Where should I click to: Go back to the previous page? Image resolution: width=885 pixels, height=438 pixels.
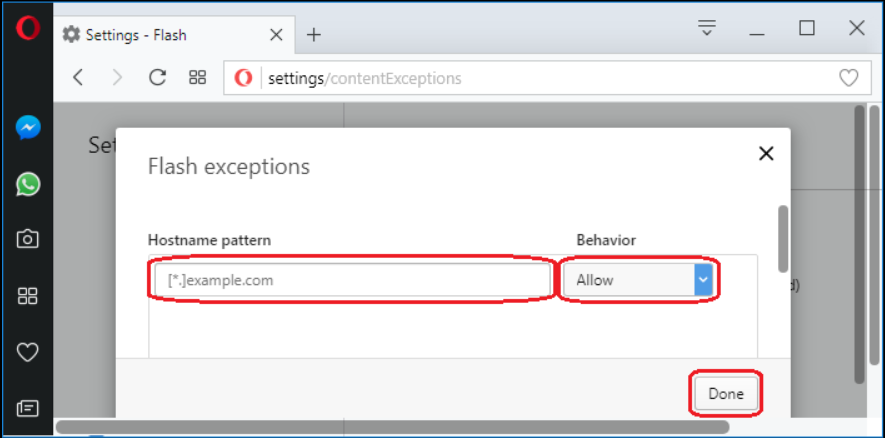(x=79, y=77)
